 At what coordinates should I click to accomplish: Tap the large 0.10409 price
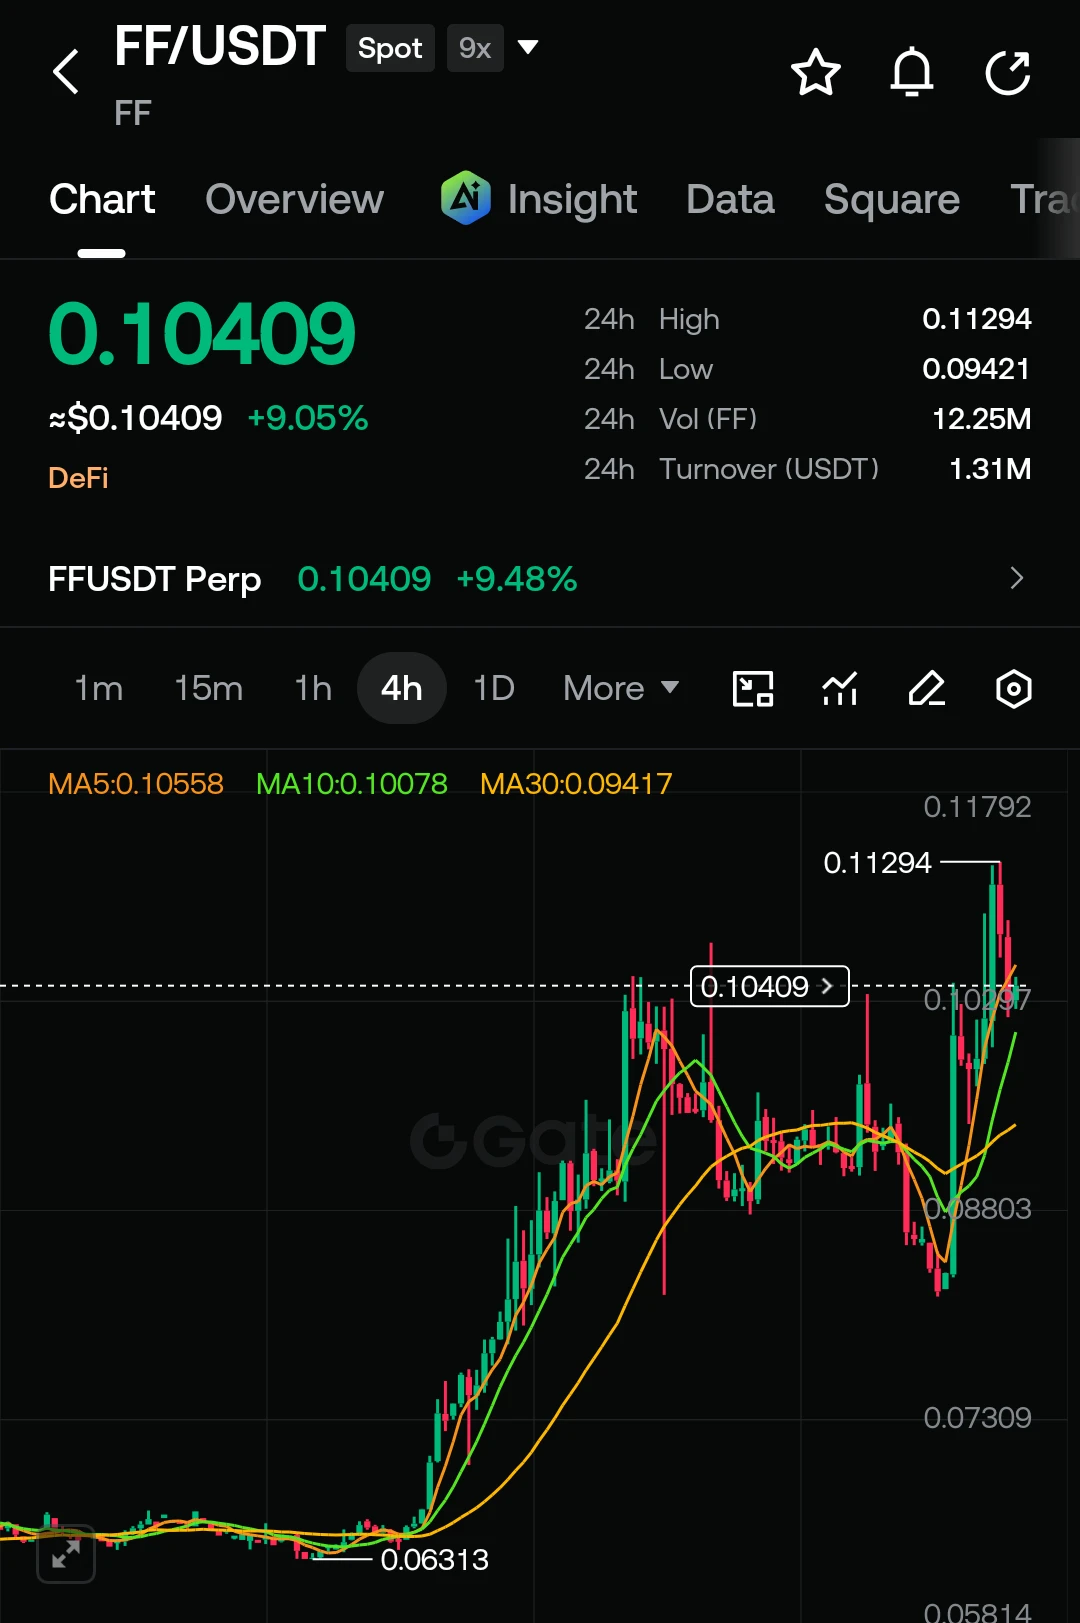click(202, 333)
